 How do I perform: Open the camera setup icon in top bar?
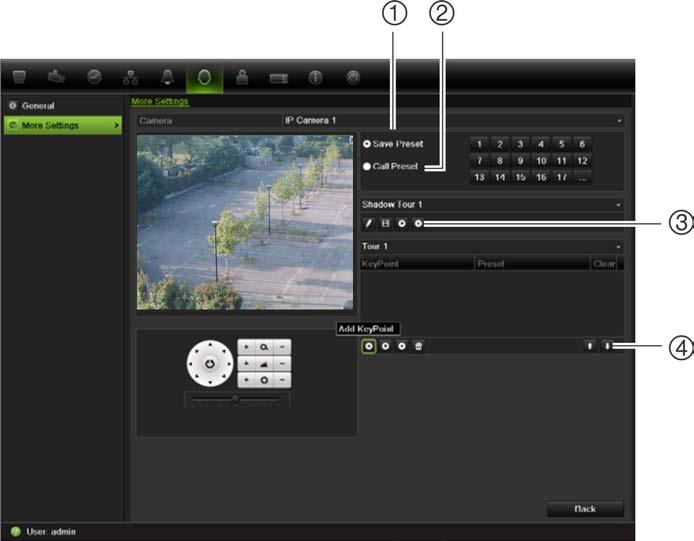[x=56, y=77]
